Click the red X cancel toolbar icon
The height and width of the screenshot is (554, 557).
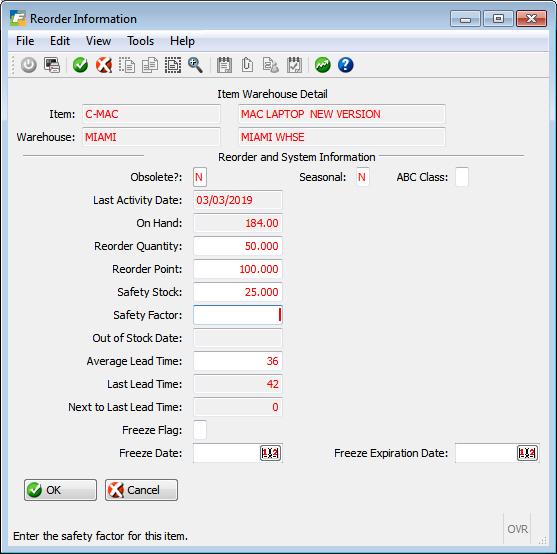[104, 65]
